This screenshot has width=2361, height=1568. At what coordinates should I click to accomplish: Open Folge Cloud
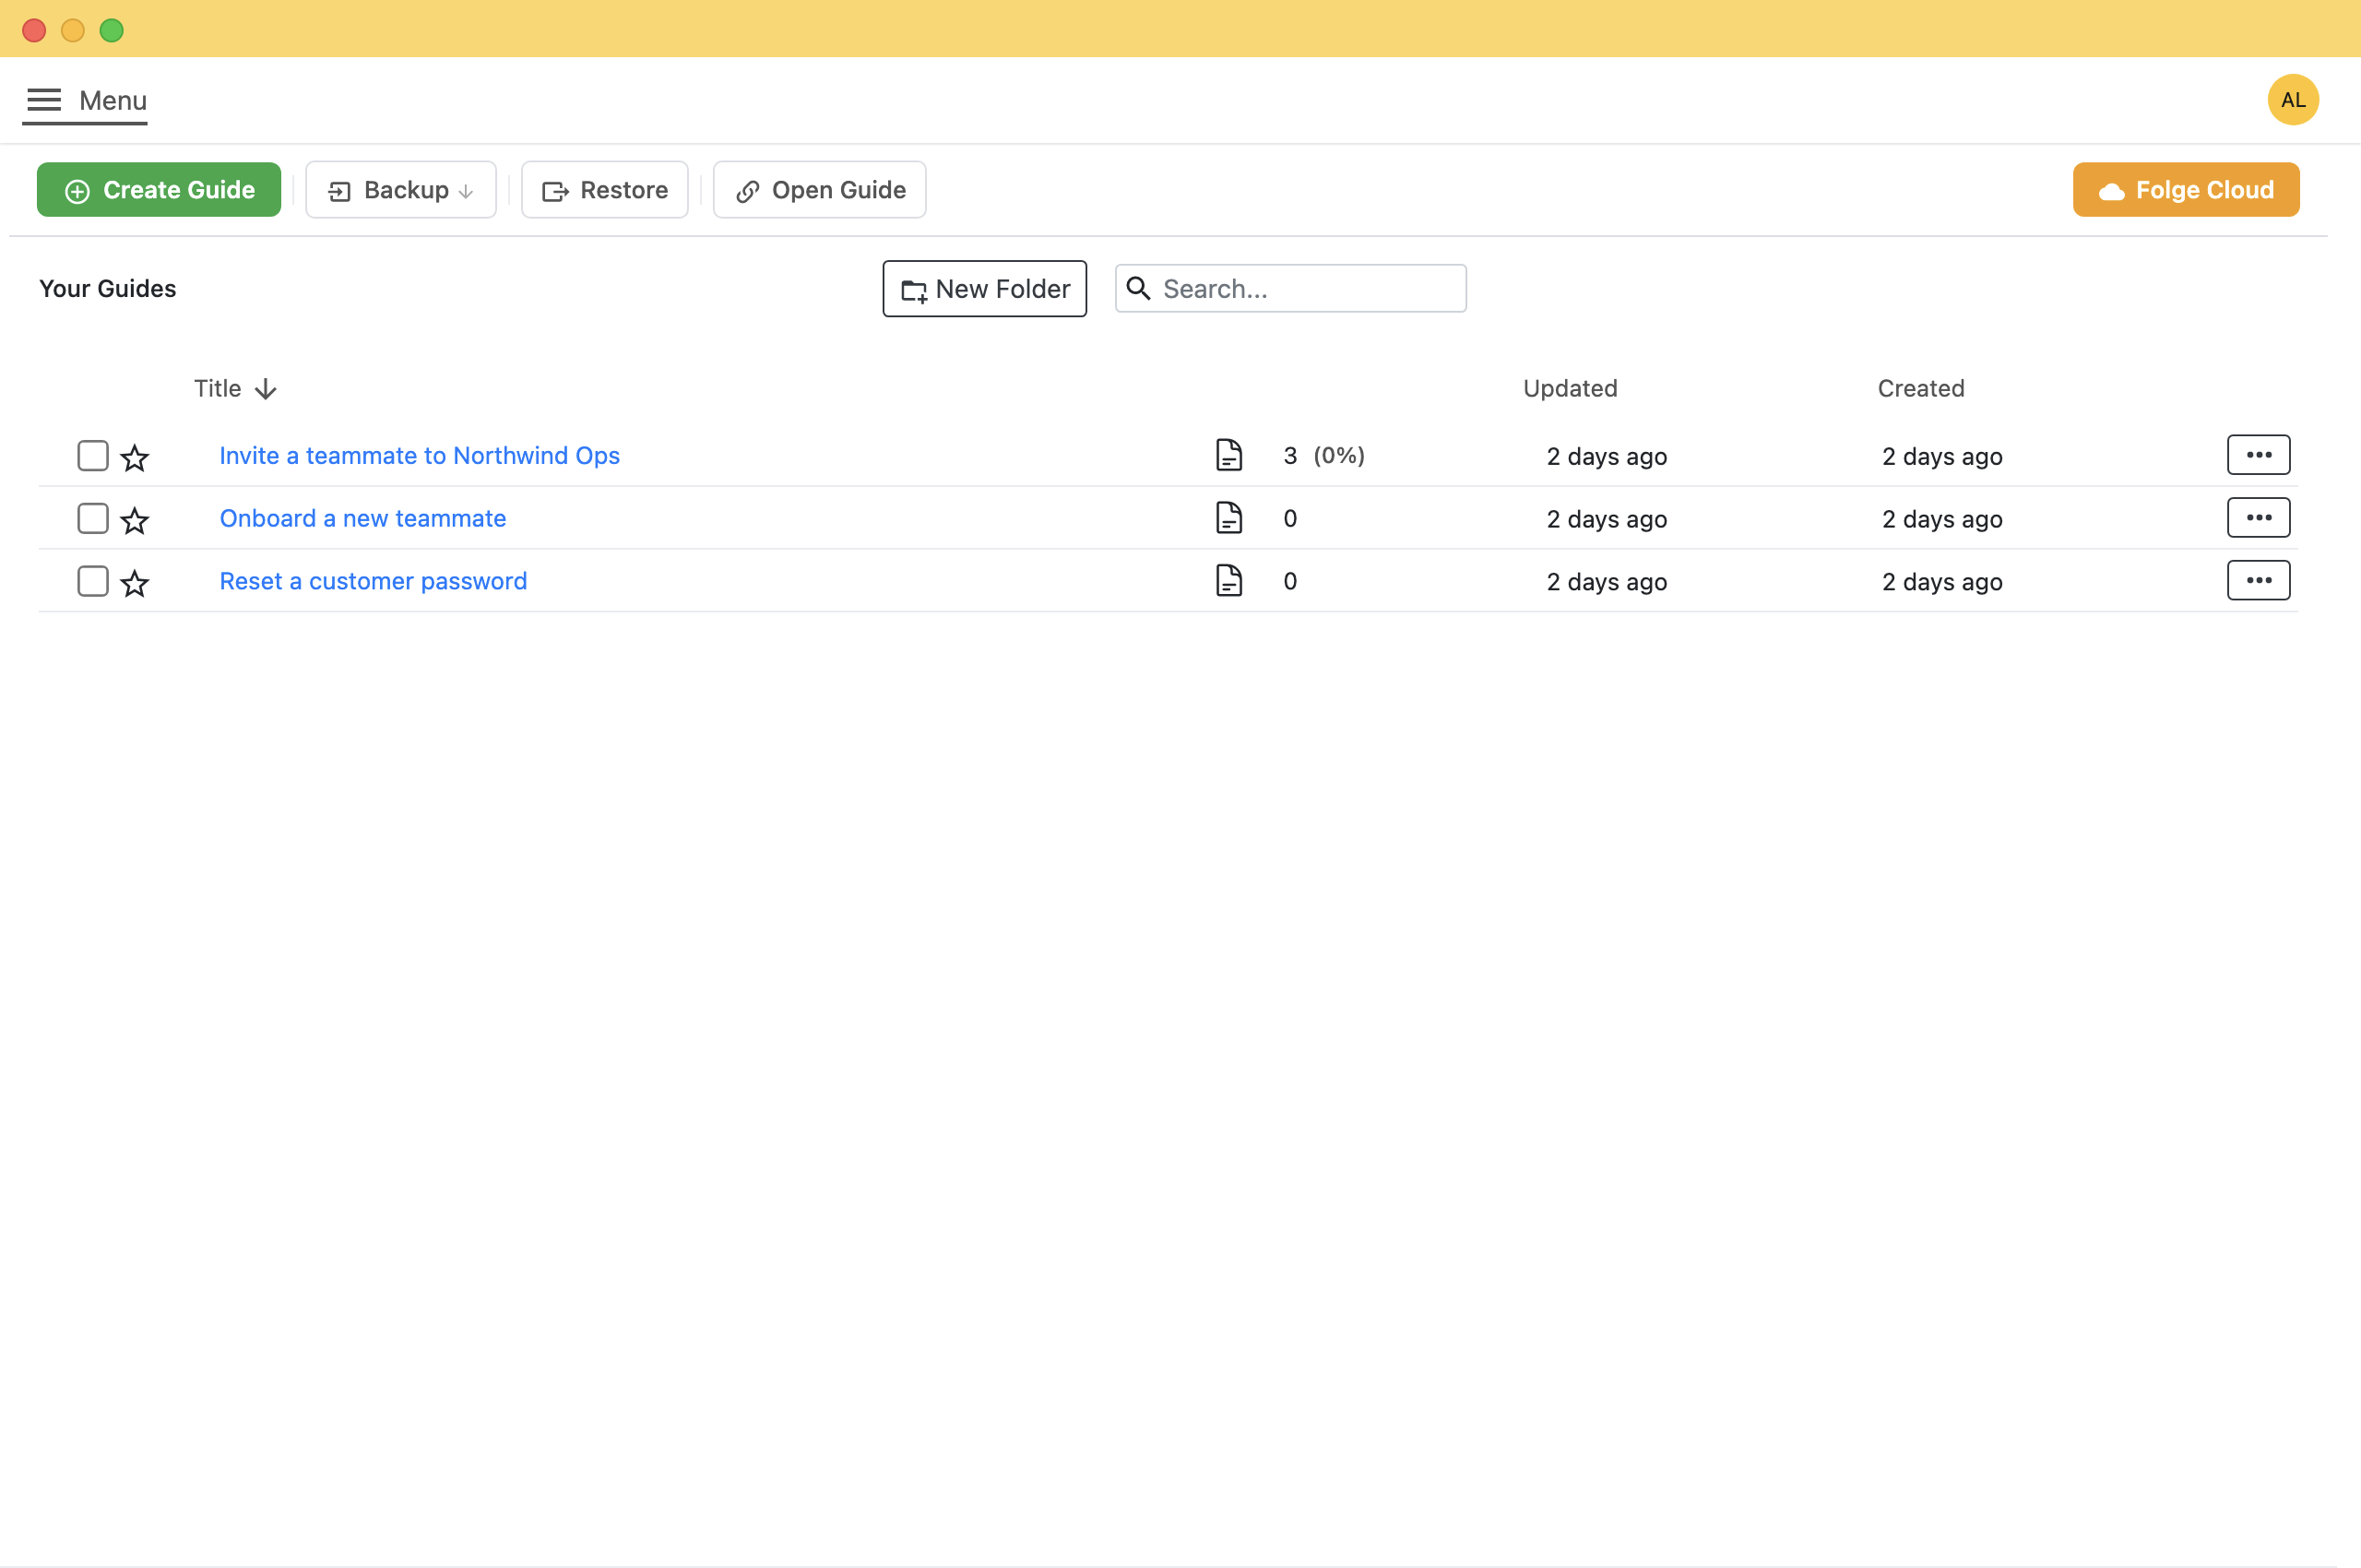tap(2186, 190)
